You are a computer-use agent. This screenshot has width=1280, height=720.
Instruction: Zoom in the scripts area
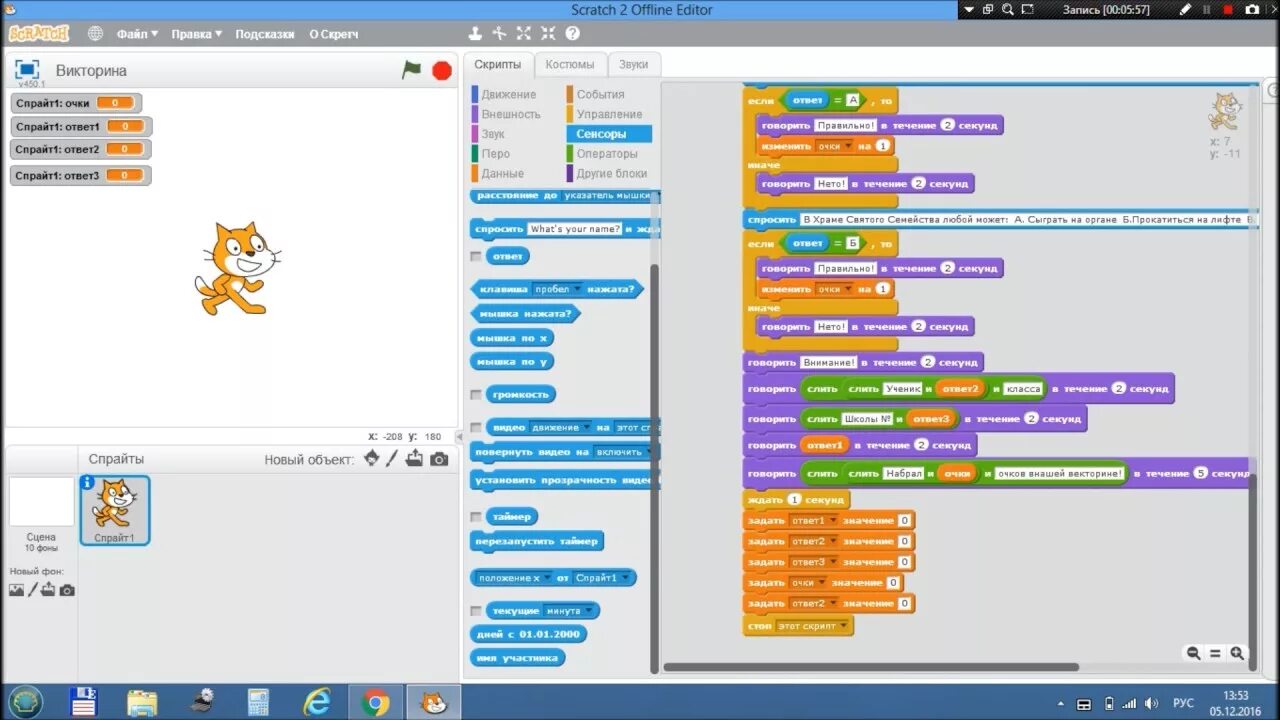1237,653
